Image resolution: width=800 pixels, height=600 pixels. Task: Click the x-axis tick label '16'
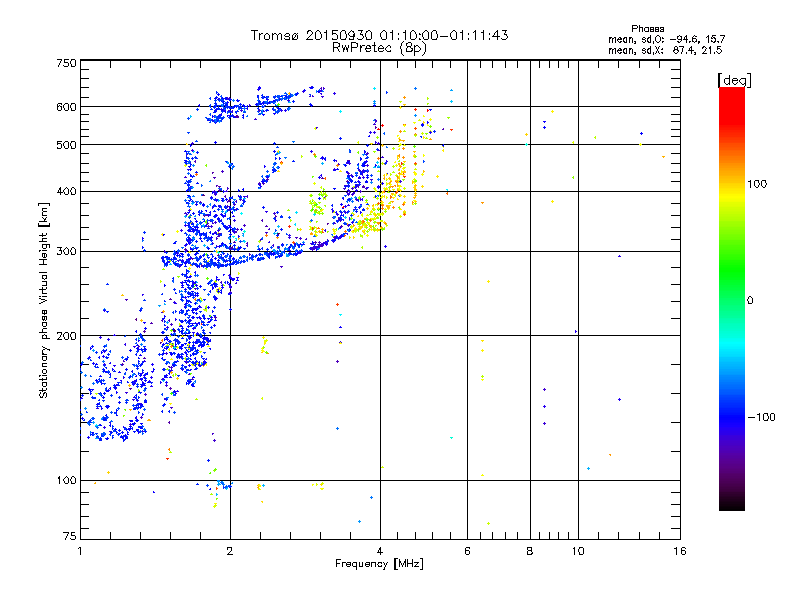680,551
